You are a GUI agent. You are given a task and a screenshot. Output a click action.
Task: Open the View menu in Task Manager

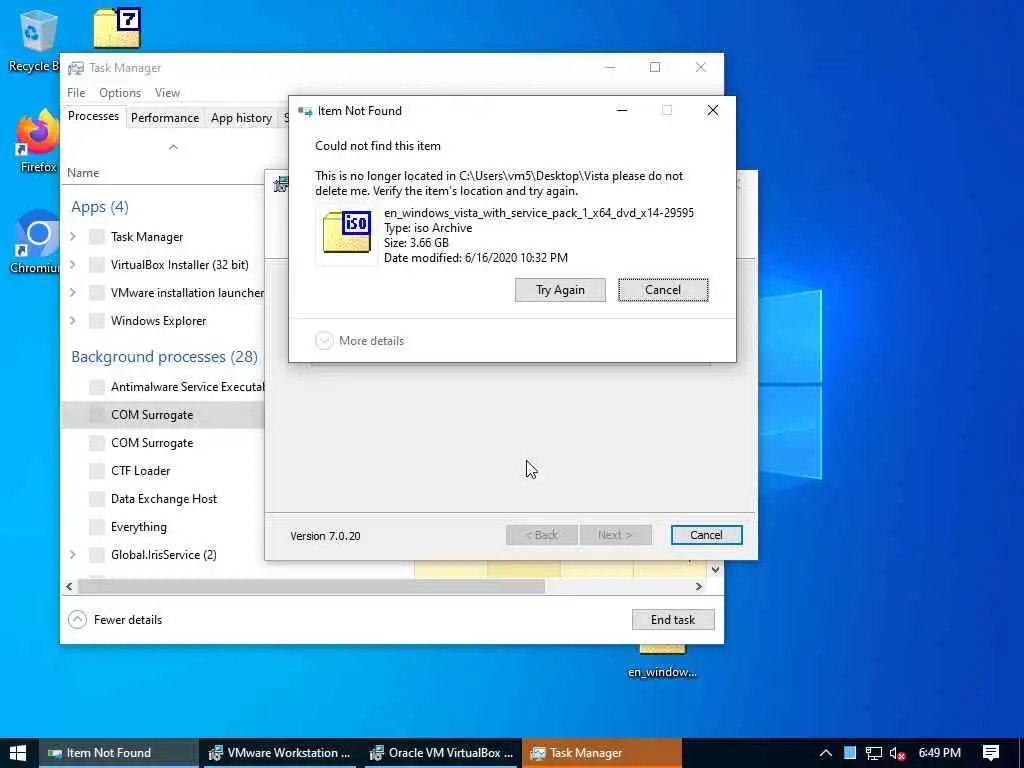tap(167, 93)
